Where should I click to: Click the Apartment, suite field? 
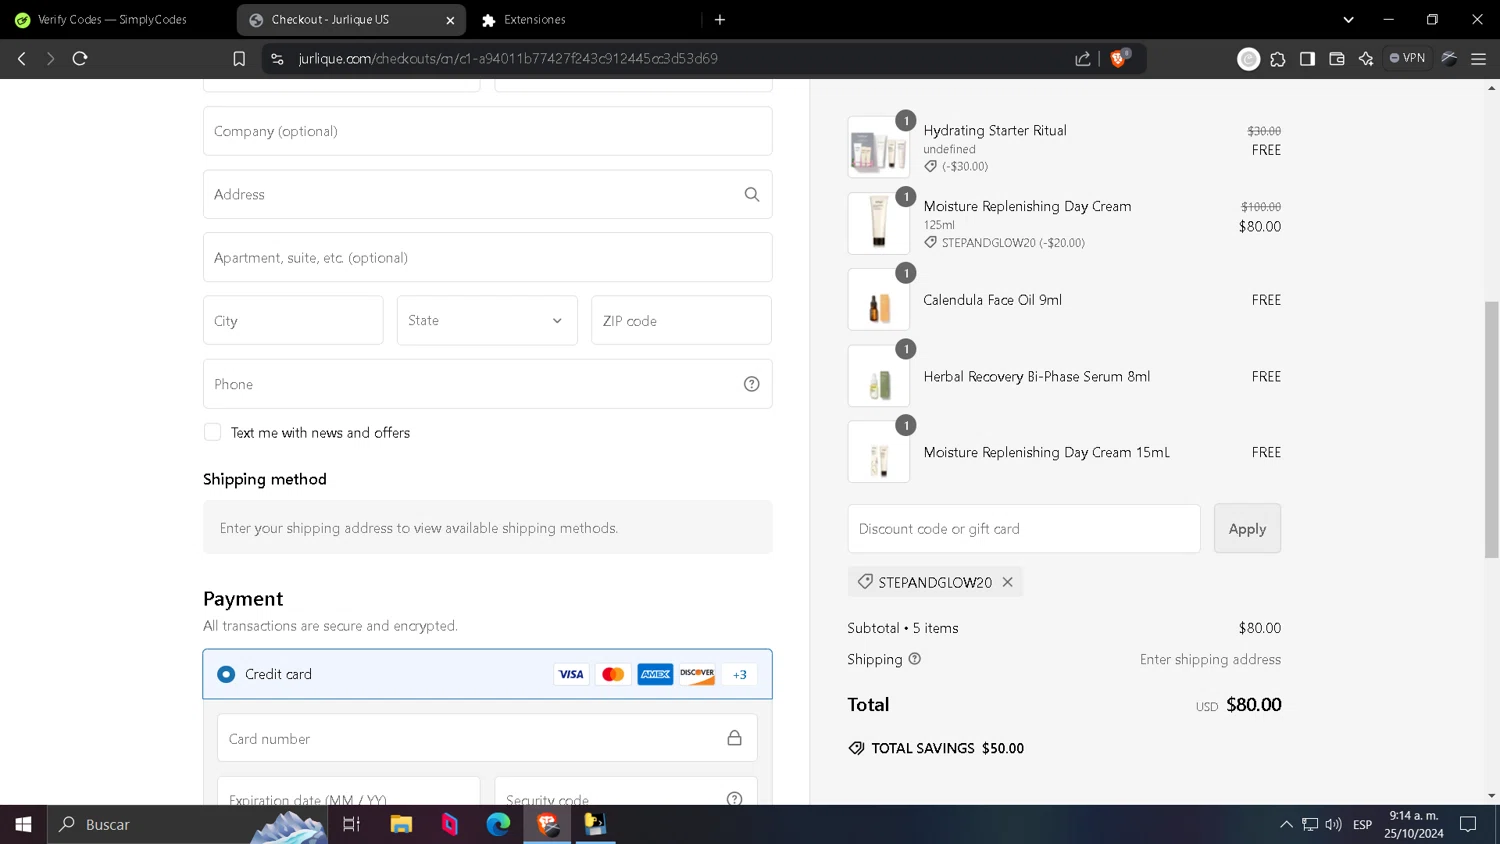488,257
